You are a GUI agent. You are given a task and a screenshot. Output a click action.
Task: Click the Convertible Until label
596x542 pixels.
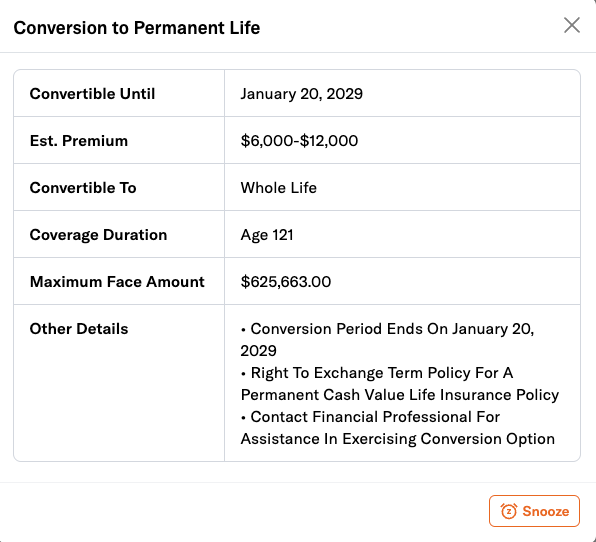coord(92,94)
